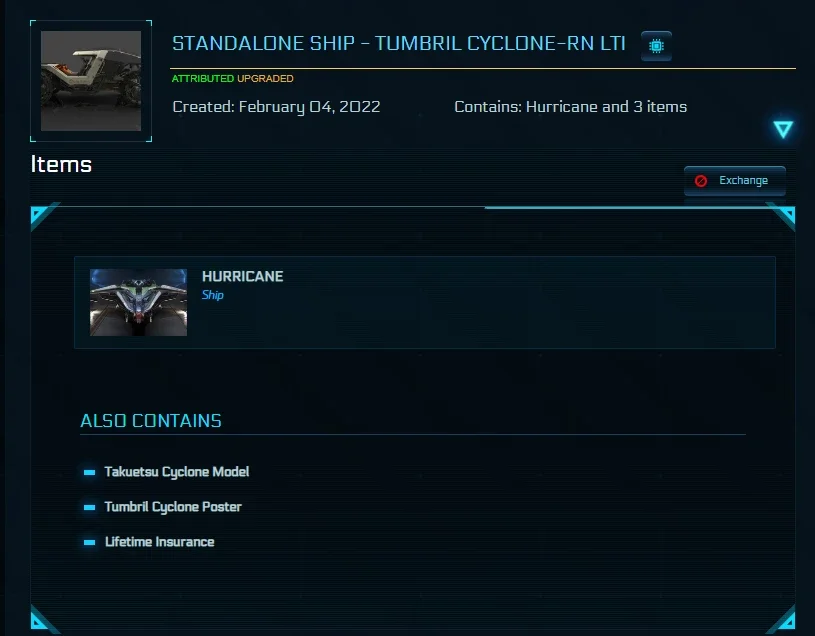Select the HURRICANE item name
The height and width of the screenshot is (636, 815).
coord(242,276)
